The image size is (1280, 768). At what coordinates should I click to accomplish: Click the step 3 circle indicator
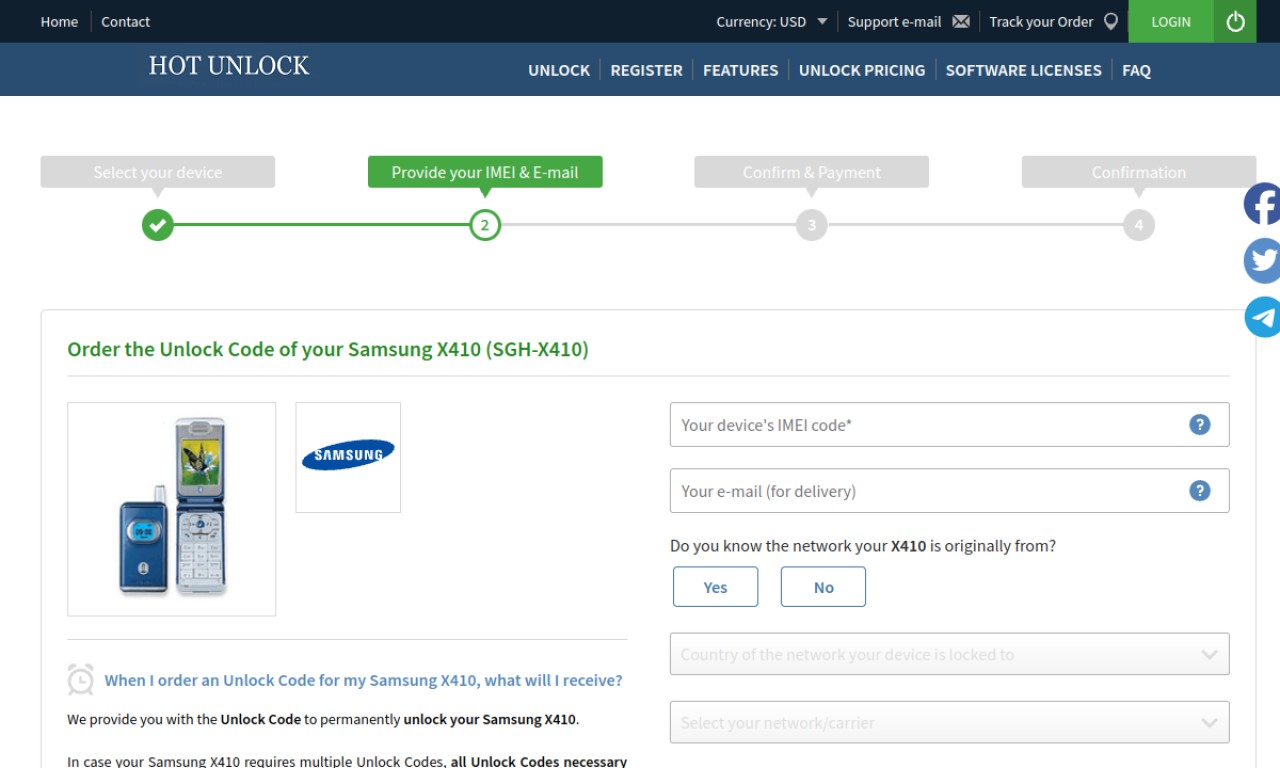pyautogui.click(x=811, y=225)
